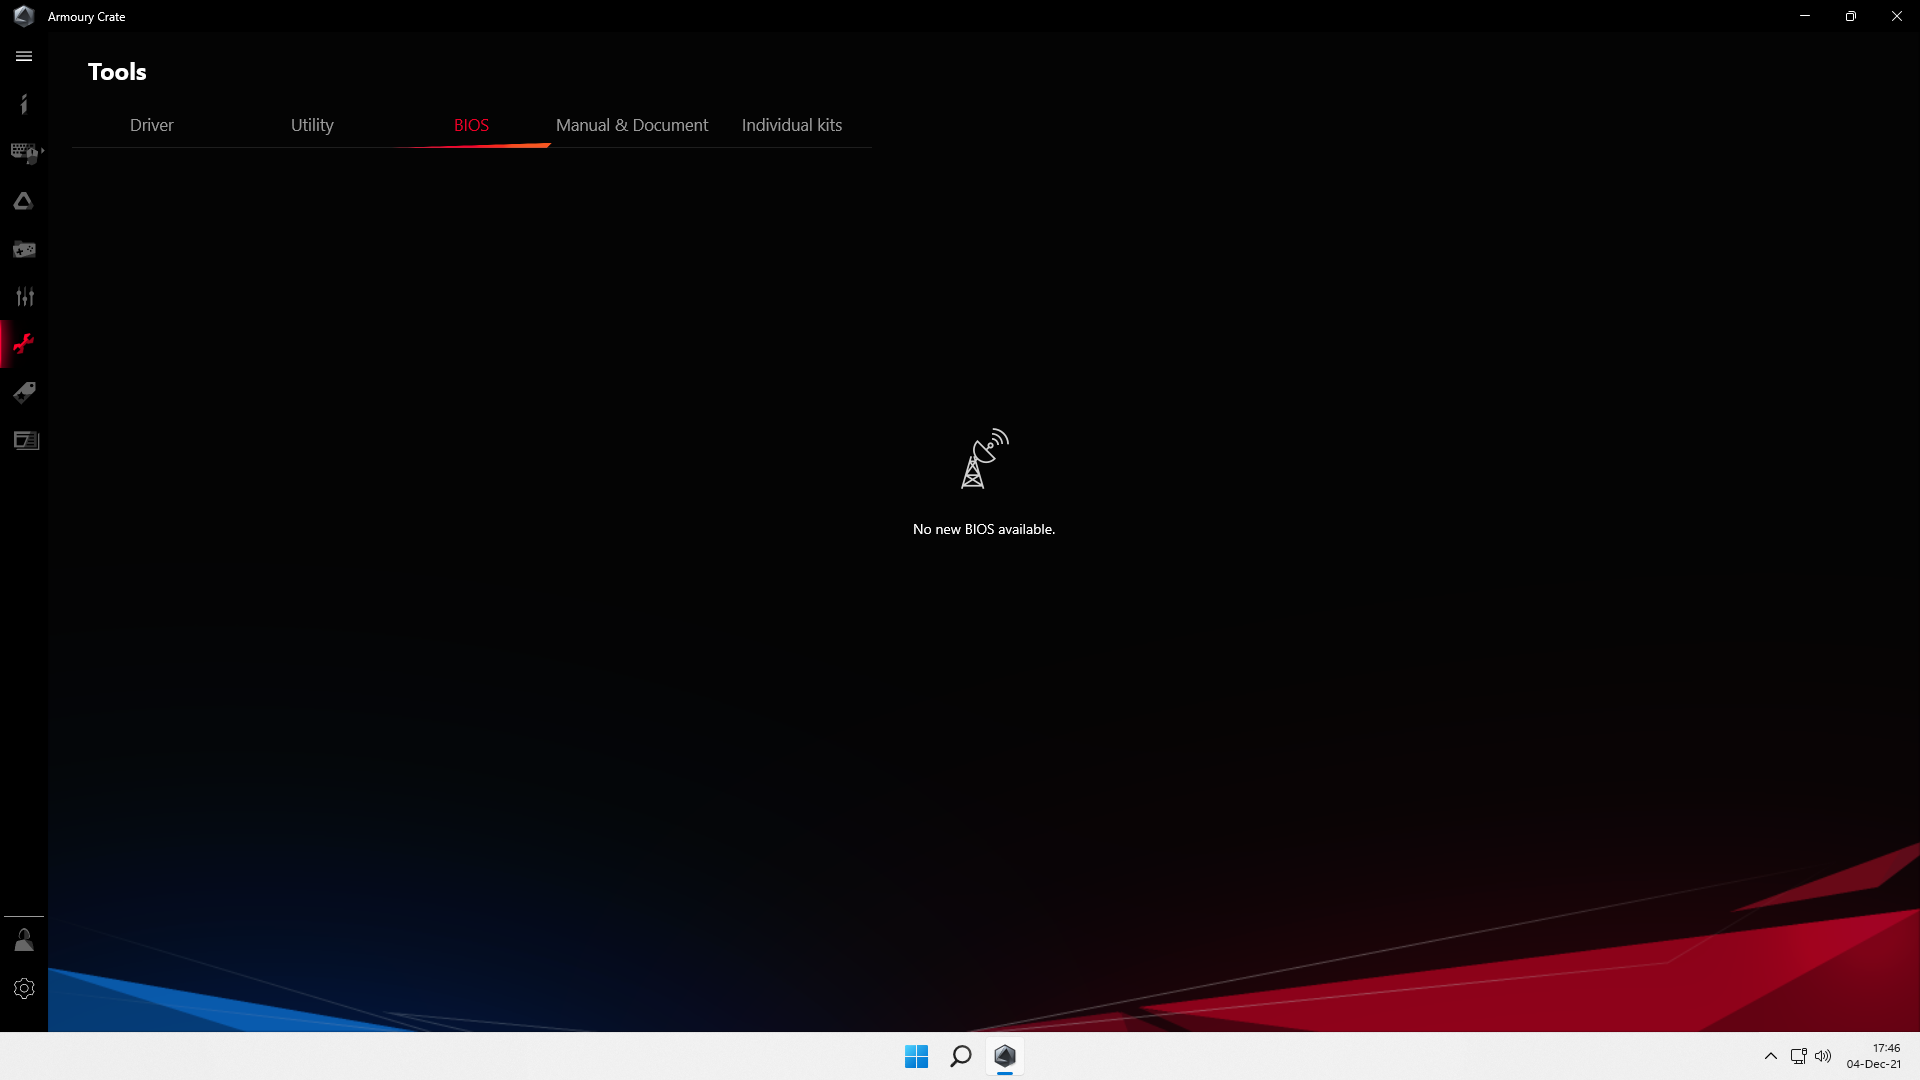Select the BIOS tab
The width and height of the screenshot is (1920, 1080).
(x=471, y=125)
